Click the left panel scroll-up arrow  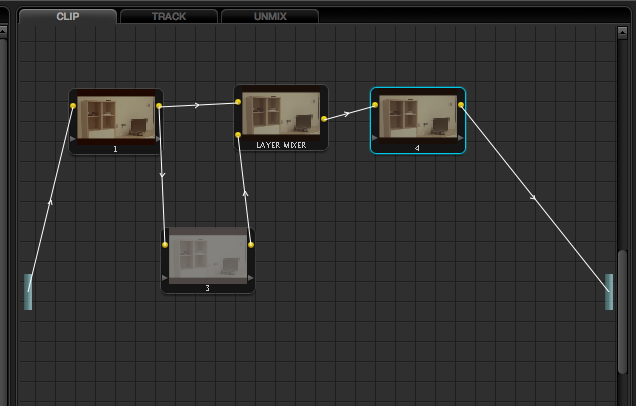[3, 32]
